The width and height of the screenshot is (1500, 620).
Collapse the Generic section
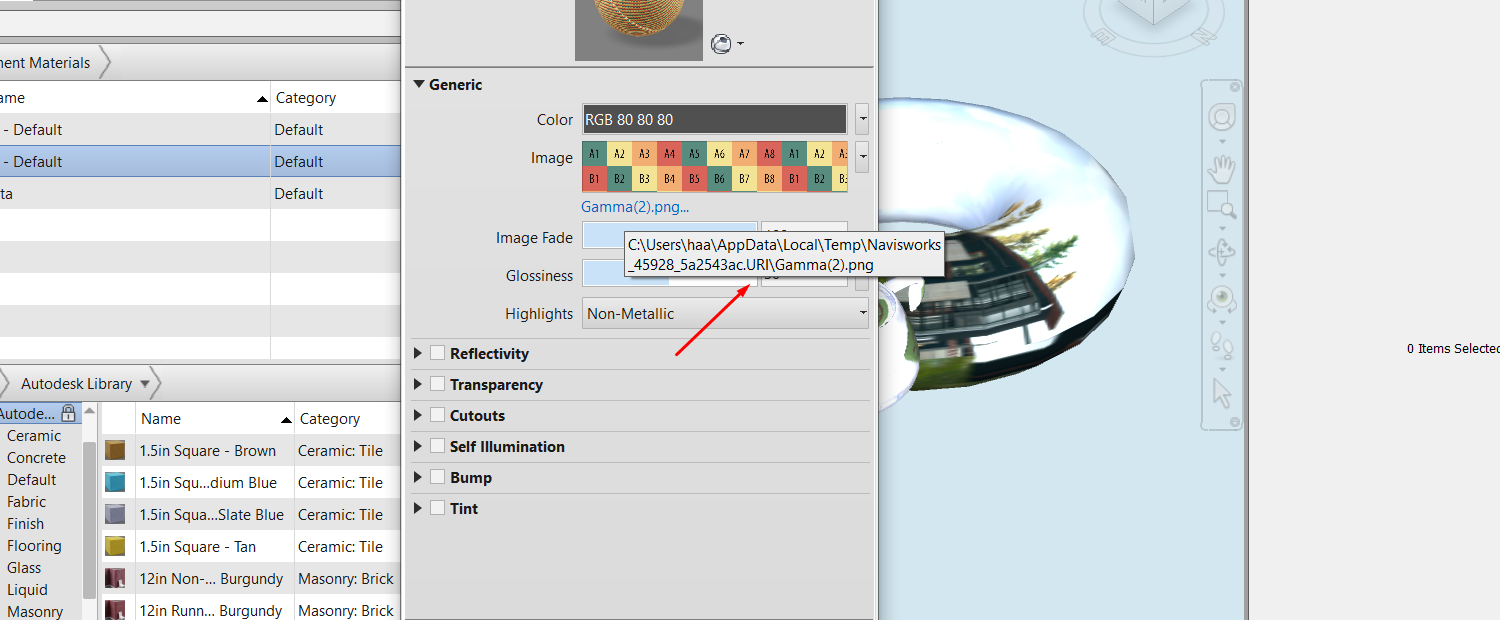(419, 85)
